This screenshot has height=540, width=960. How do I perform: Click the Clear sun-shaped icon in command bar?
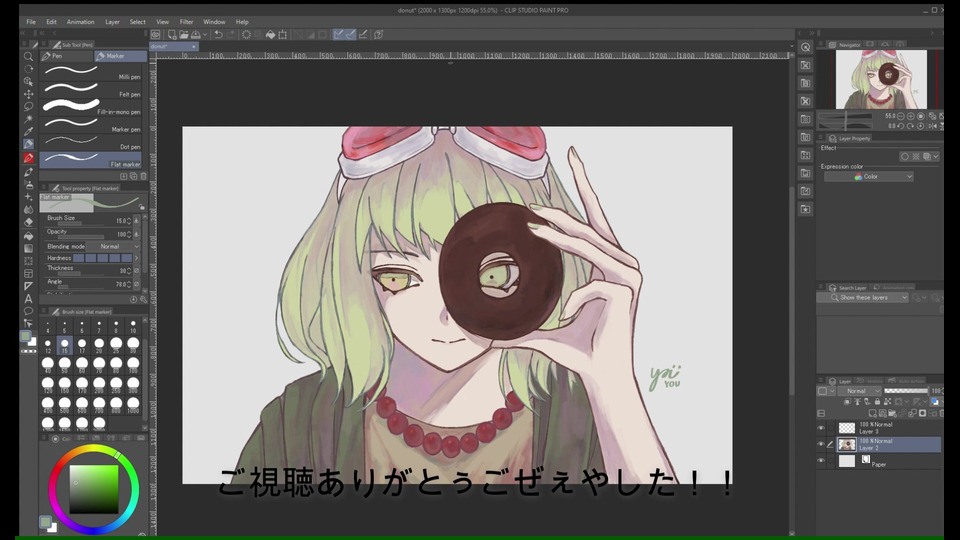(246, 35)
